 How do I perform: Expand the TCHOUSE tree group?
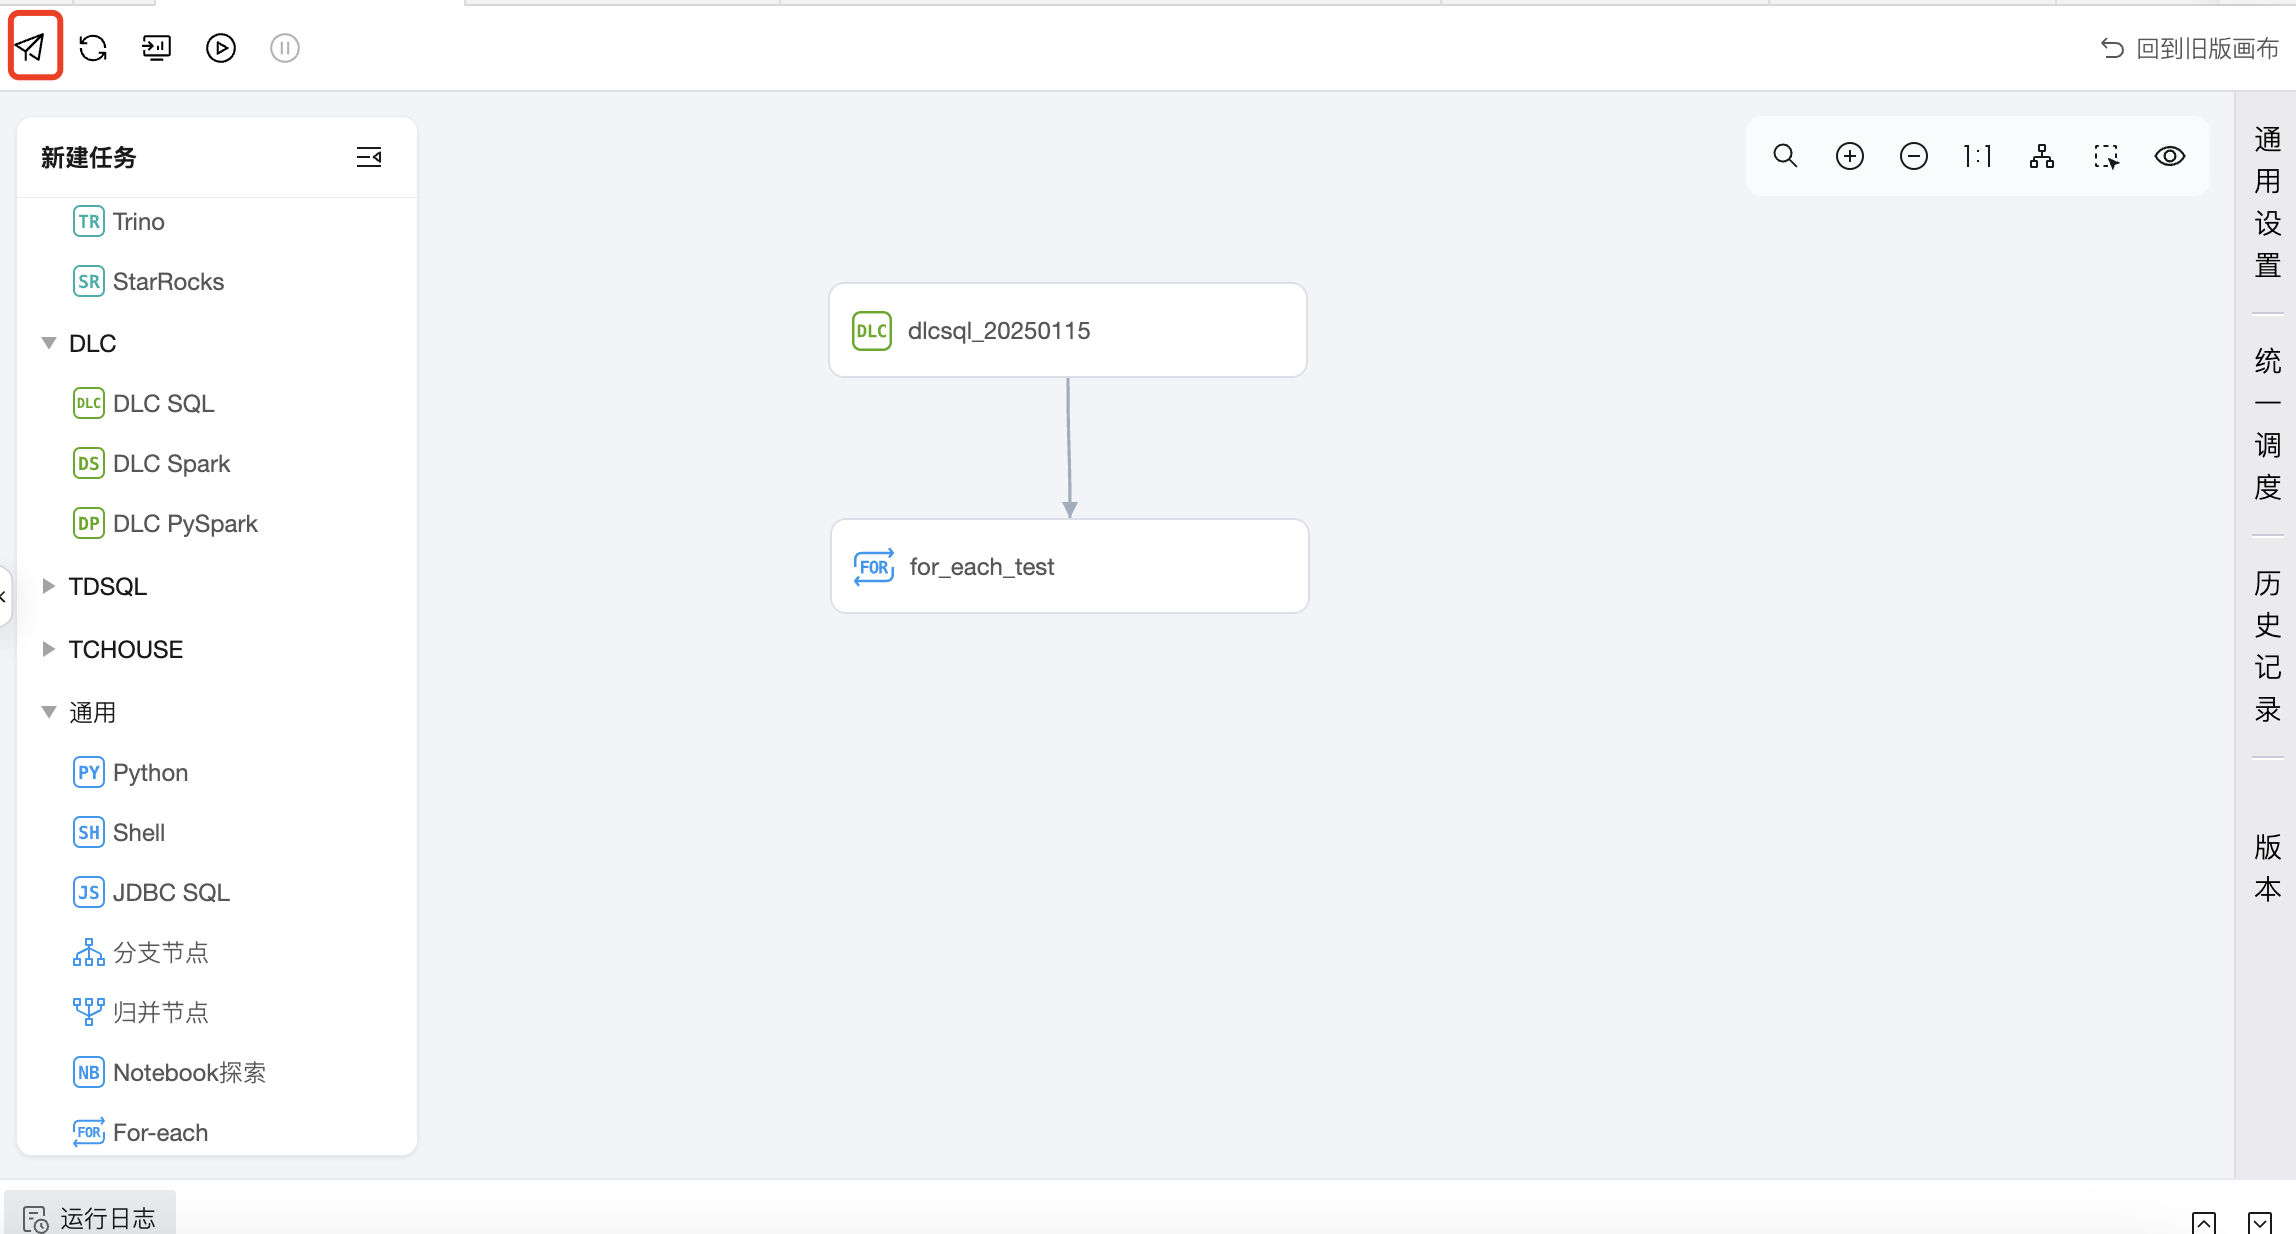point(48,649)
